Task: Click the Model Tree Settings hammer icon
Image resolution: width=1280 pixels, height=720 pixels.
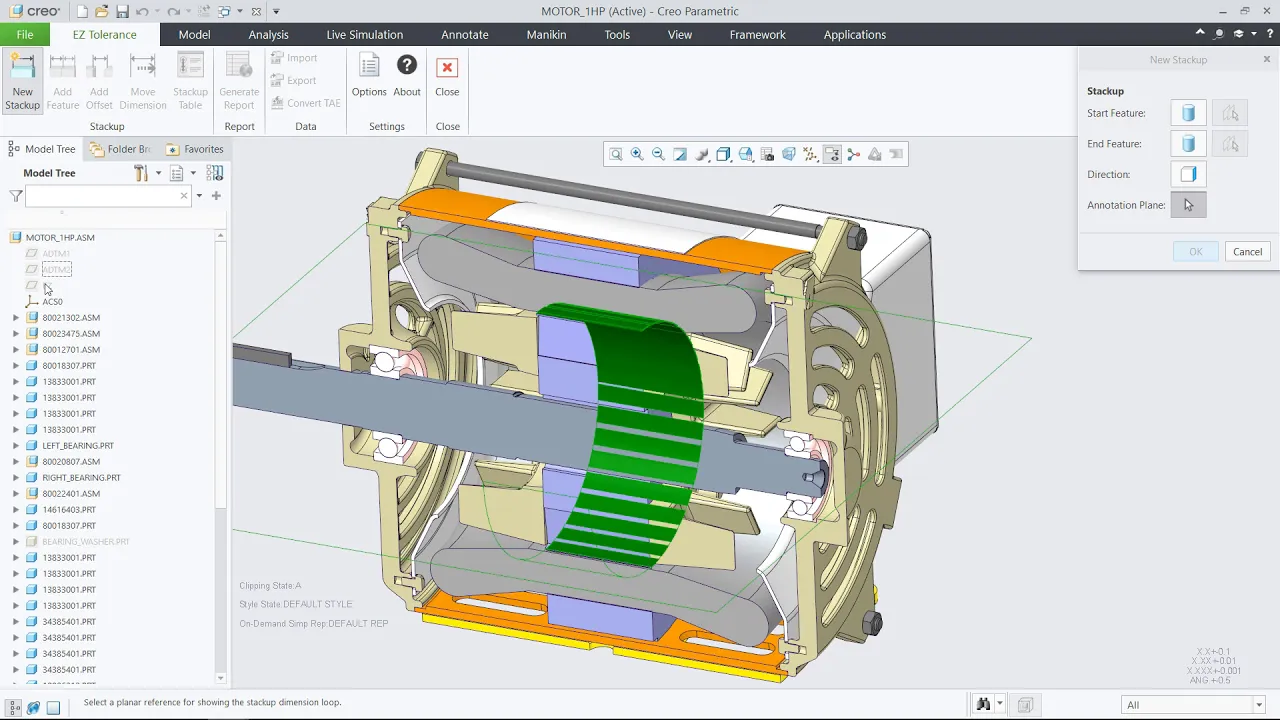Action: pyautogui.click(x=141, y=173)
